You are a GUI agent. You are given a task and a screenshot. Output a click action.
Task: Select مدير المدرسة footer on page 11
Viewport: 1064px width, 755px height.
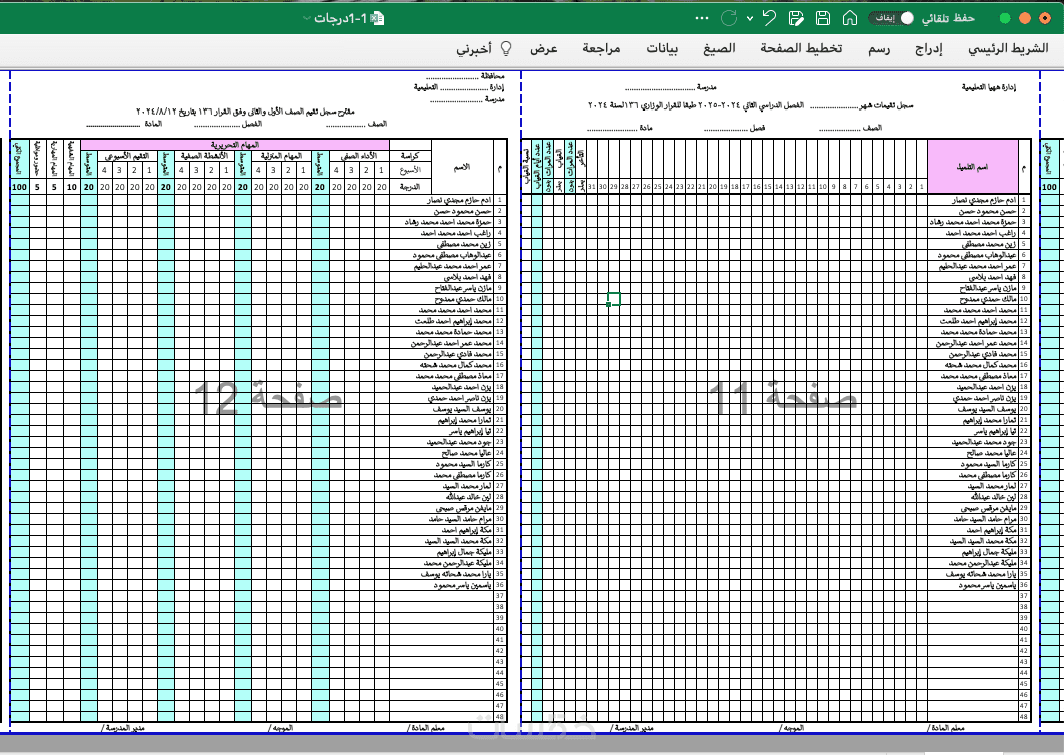pos(631,728)
